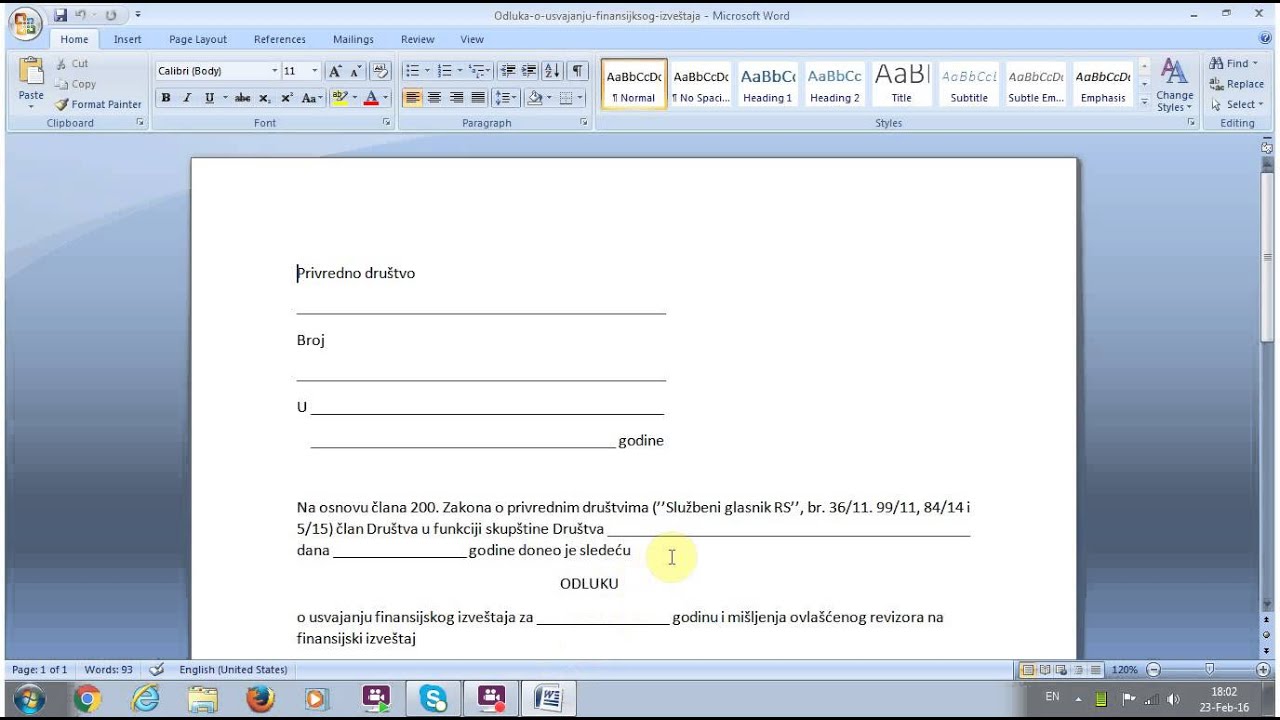
Task: Click Grow Font icon
Action: point(335,71)
